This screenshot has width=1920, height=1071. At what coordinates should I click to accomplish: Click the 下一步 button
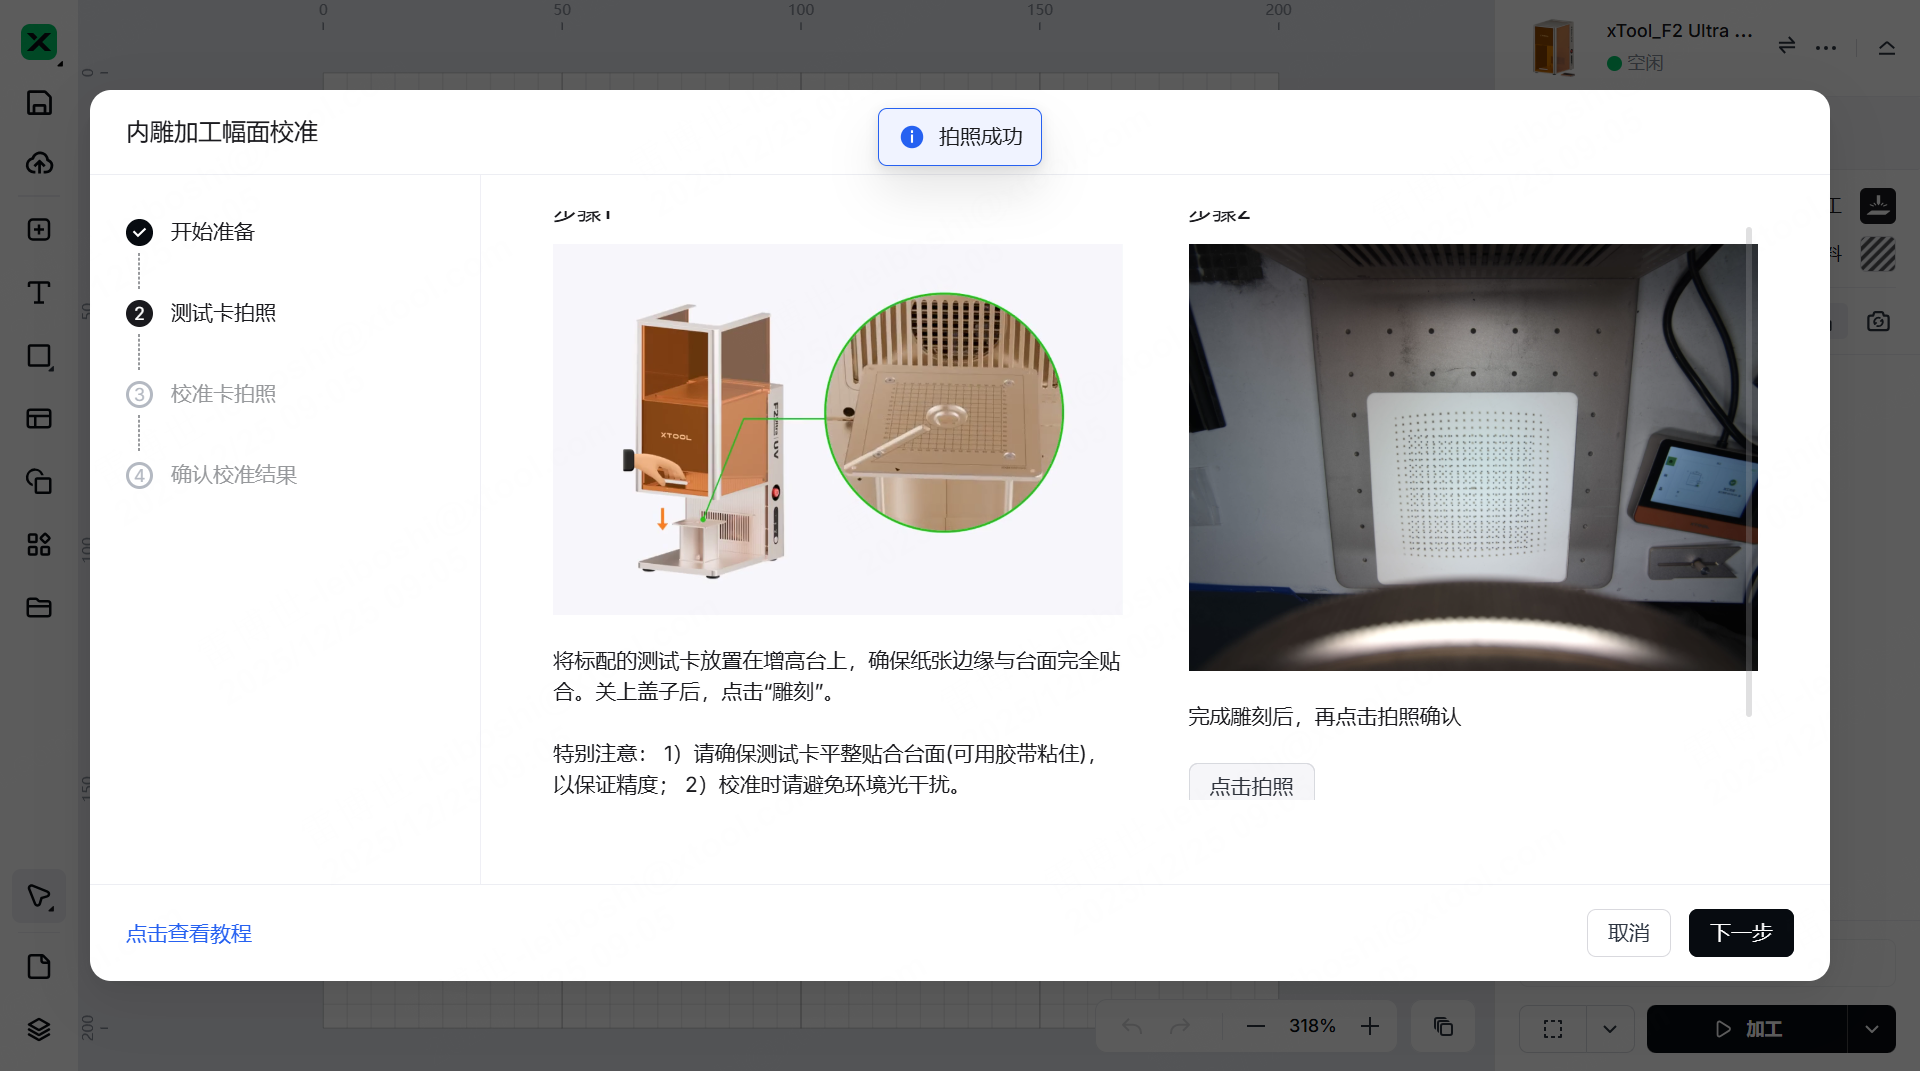coord(1740,933)
